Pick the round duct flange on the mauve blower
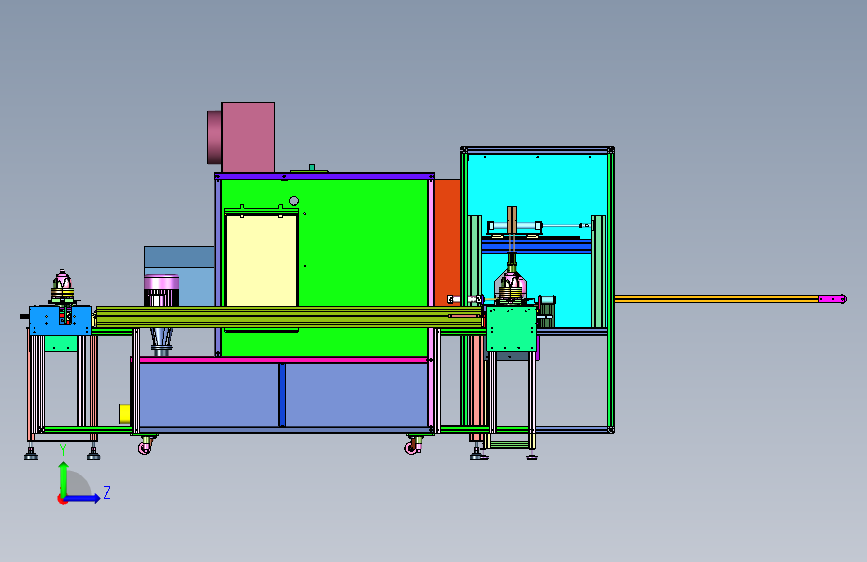867x562 pixels. tap(214, 137)
